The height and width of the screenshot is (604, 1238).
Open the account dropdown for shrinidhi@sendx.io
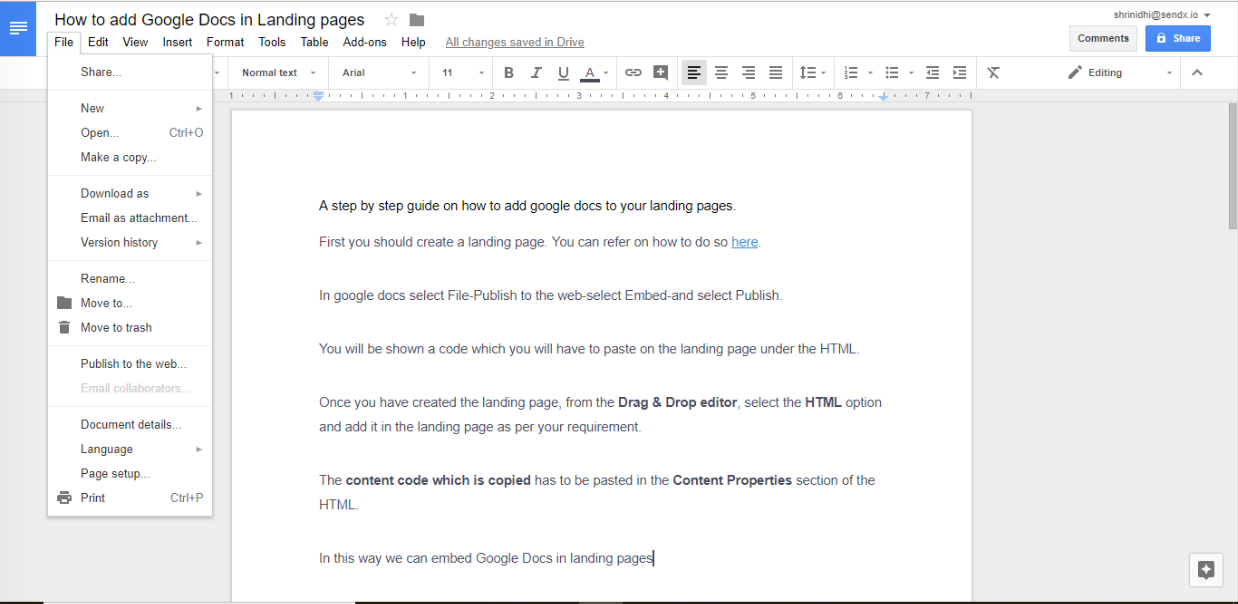1162,15
